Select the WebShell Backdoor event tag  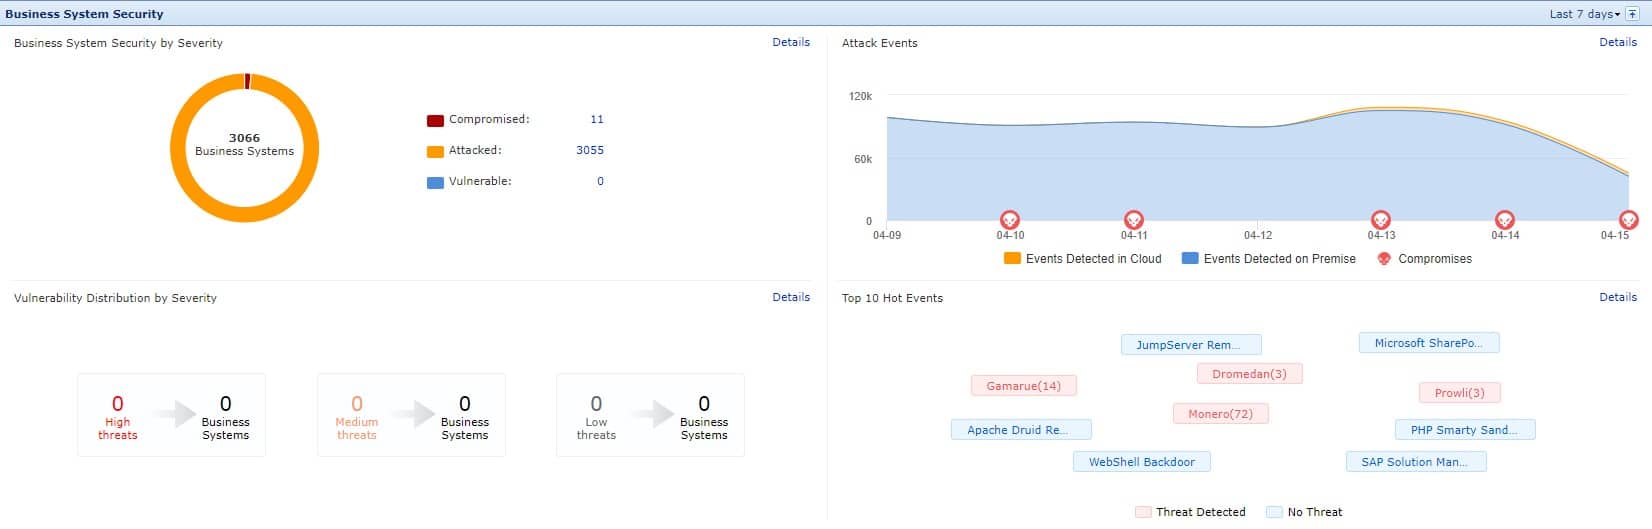coord(1141,462)
